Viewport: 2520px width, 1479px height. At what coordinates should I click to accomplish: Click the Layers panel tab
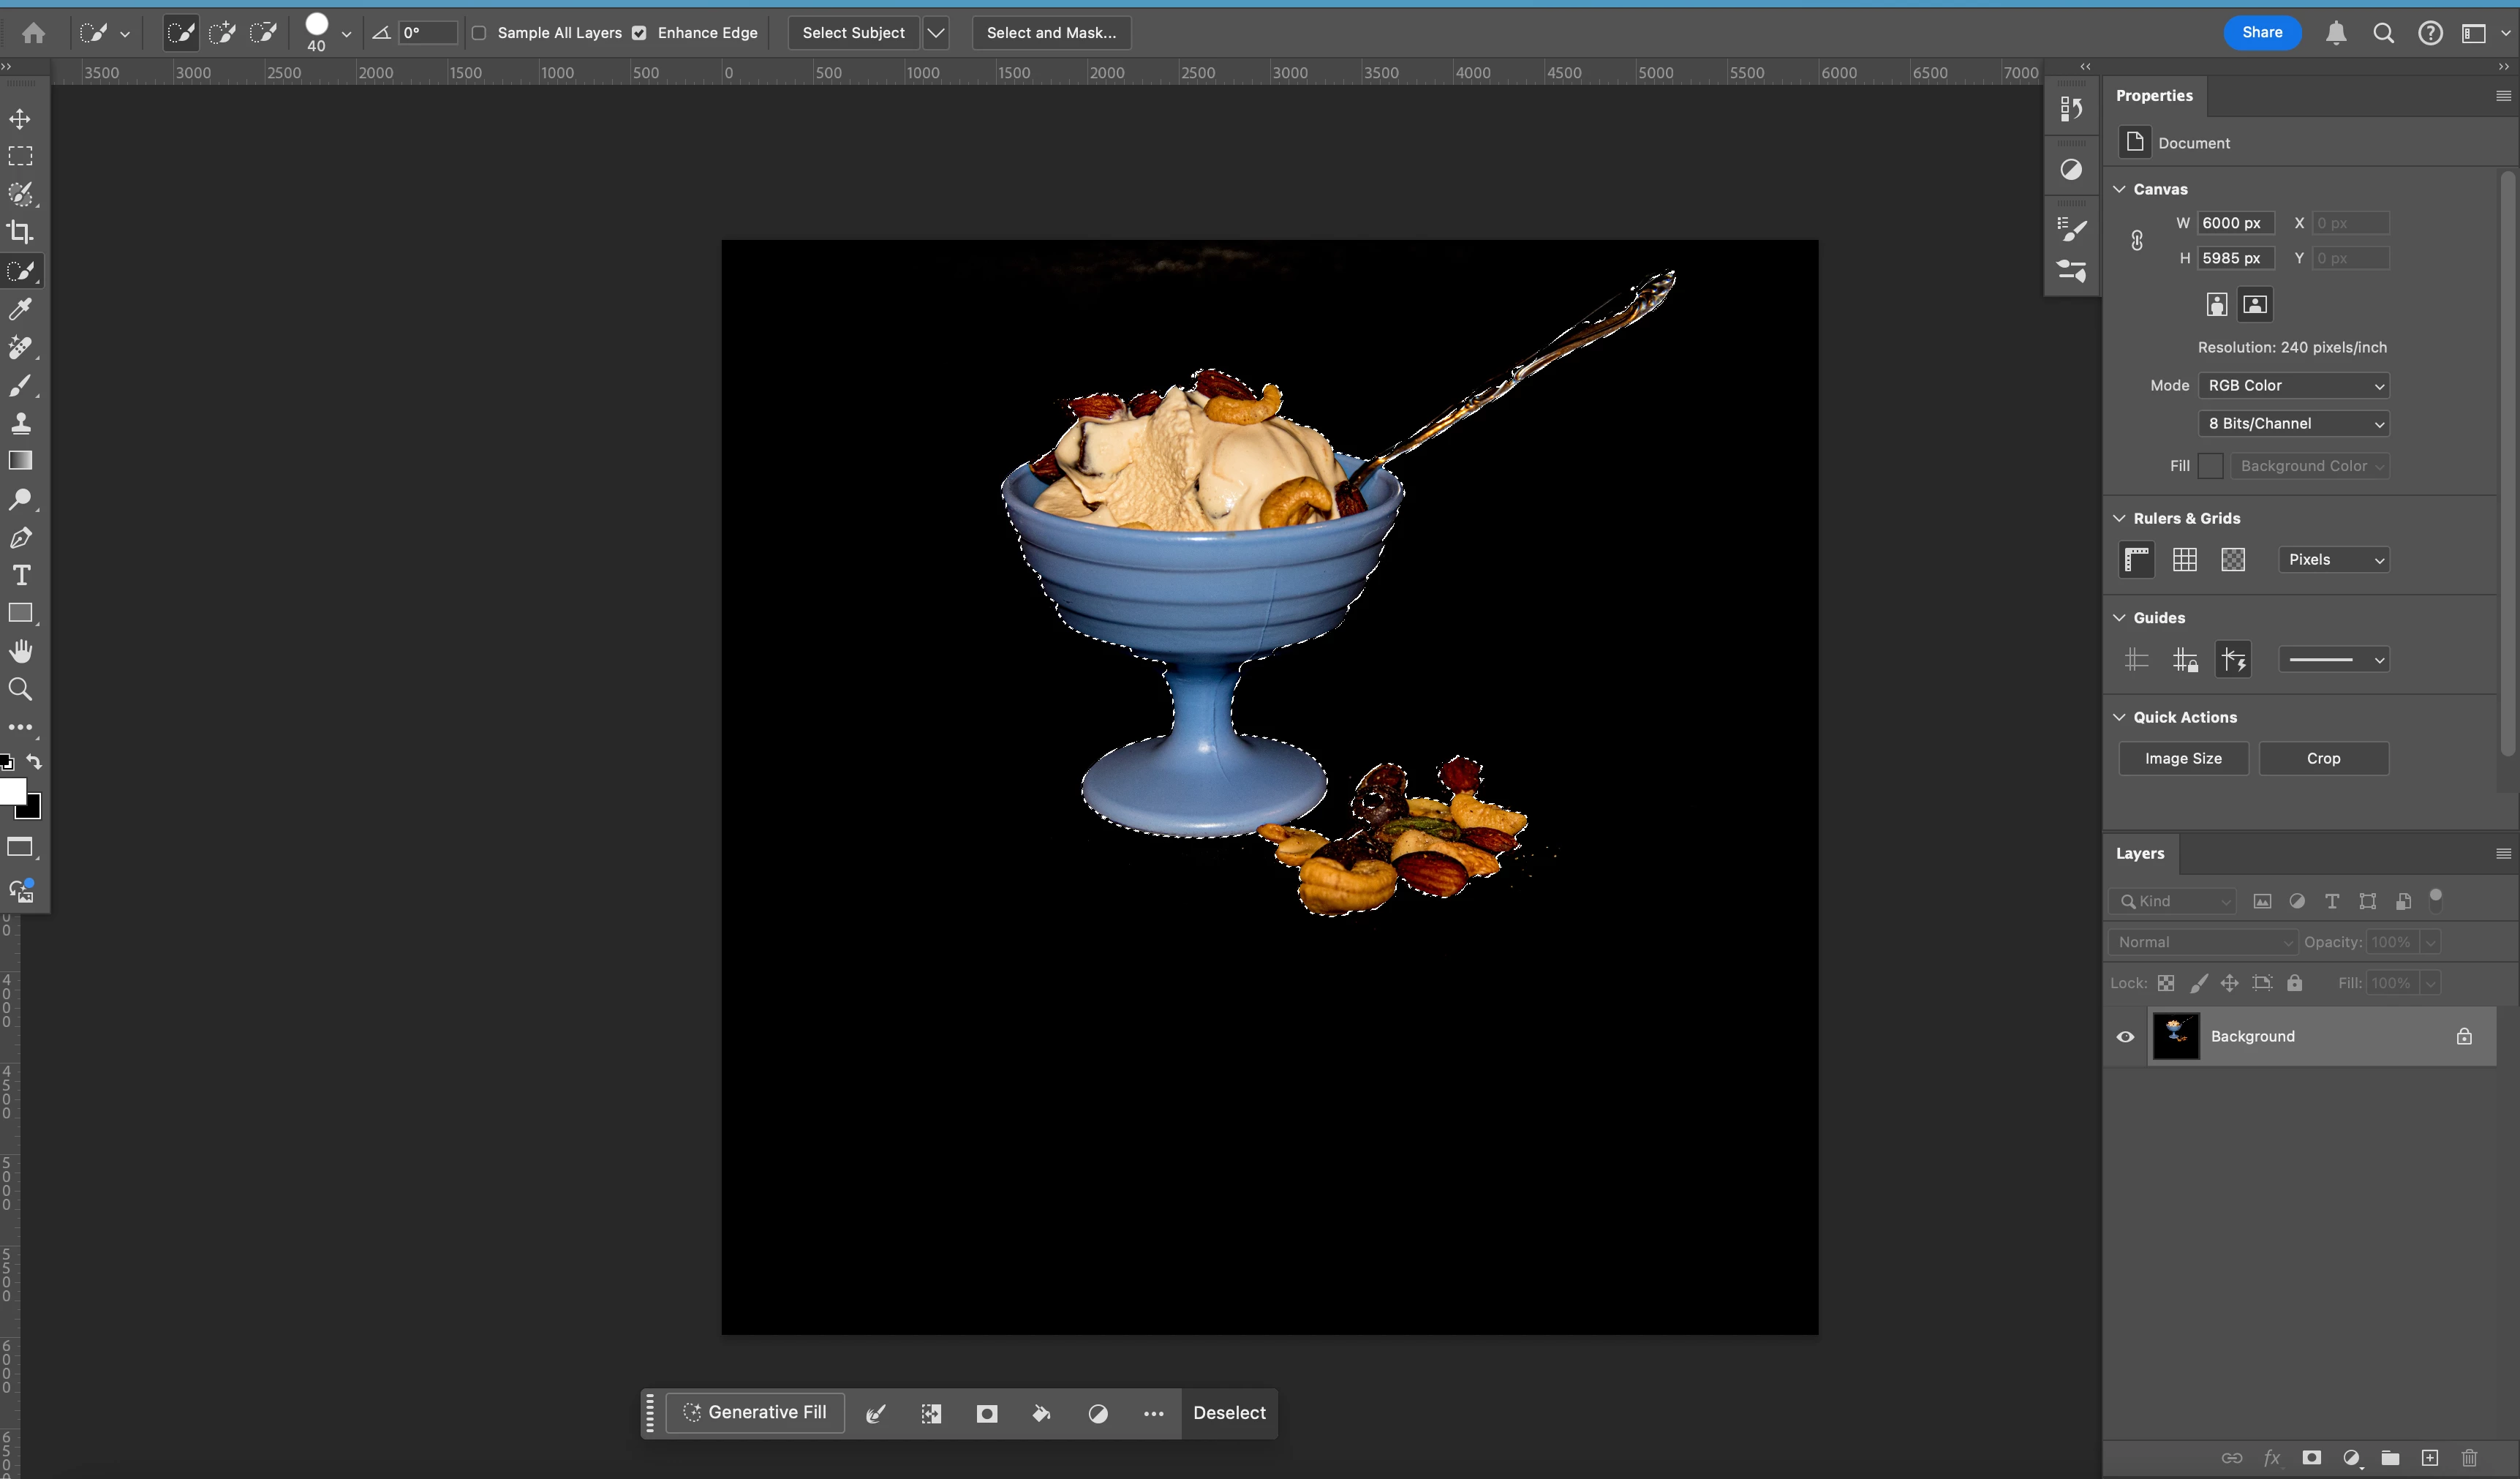pos(2140,853)
